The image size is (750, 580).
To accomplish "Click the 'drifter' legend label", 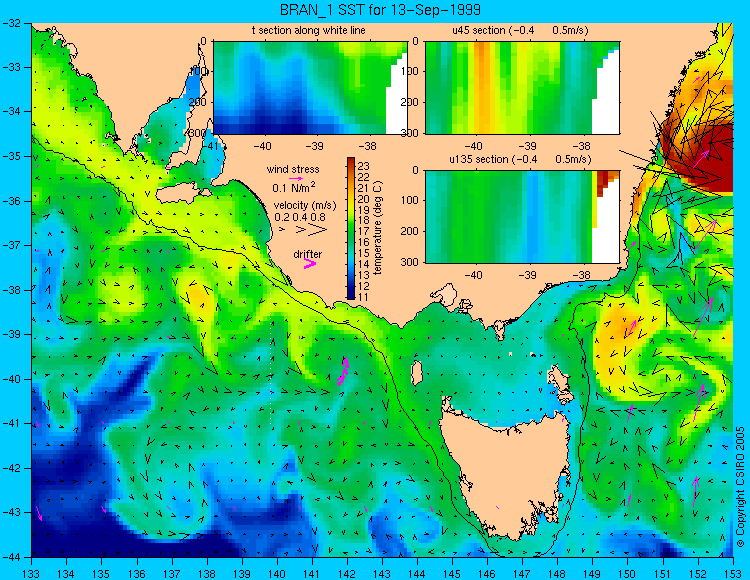I will point(308,254).
